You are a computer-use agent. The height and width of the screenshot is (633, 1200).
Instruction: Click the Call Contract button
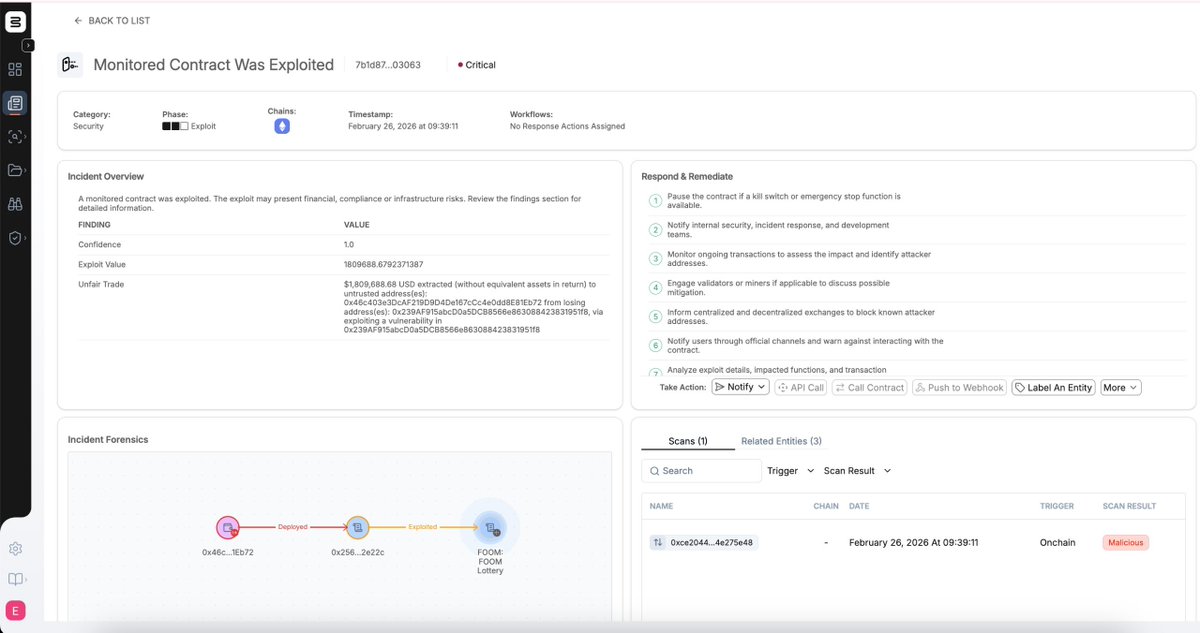[x=869, y=387]
